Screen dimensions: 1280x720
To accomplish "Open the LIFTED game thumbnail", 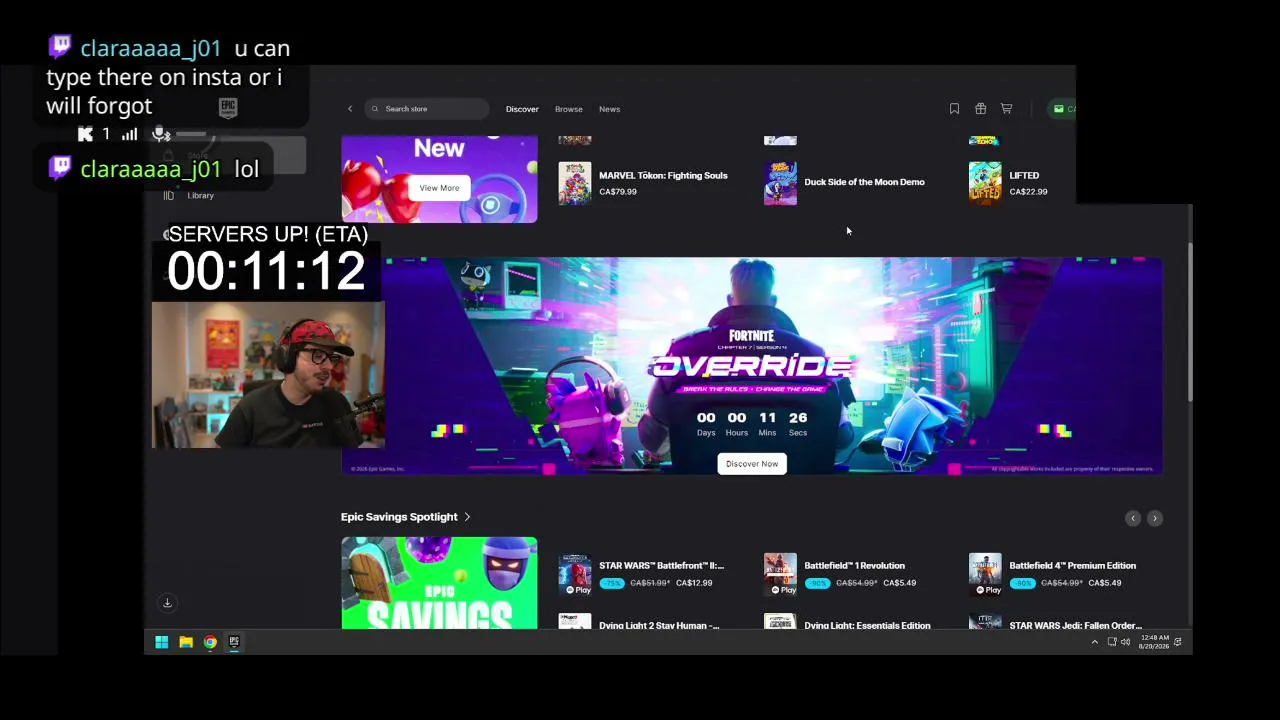I will [x=985, y=183].
